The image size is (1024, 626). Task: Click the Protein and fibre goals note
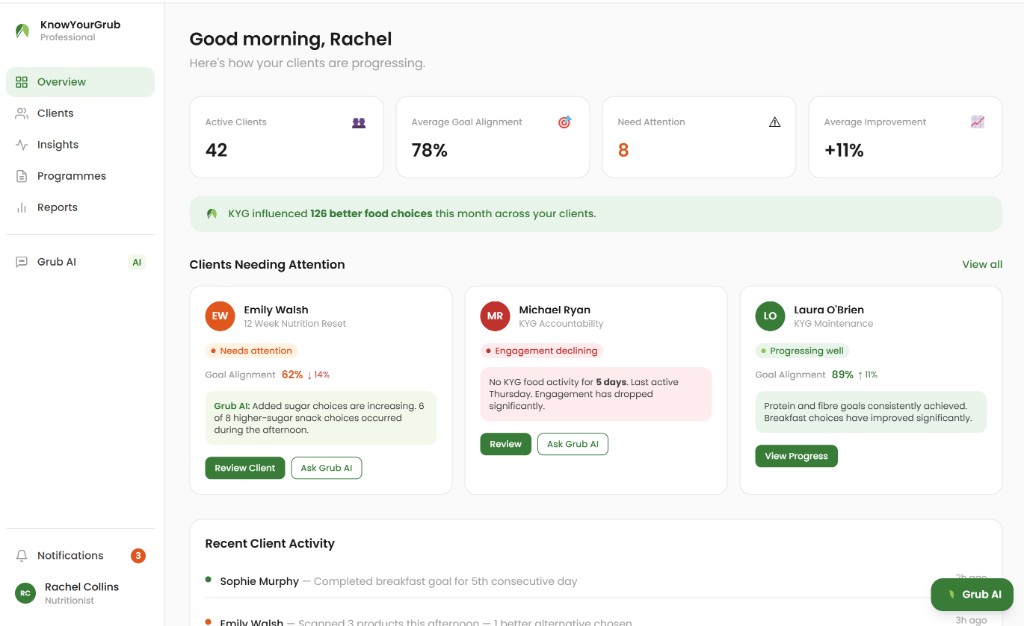click(871, 412)
